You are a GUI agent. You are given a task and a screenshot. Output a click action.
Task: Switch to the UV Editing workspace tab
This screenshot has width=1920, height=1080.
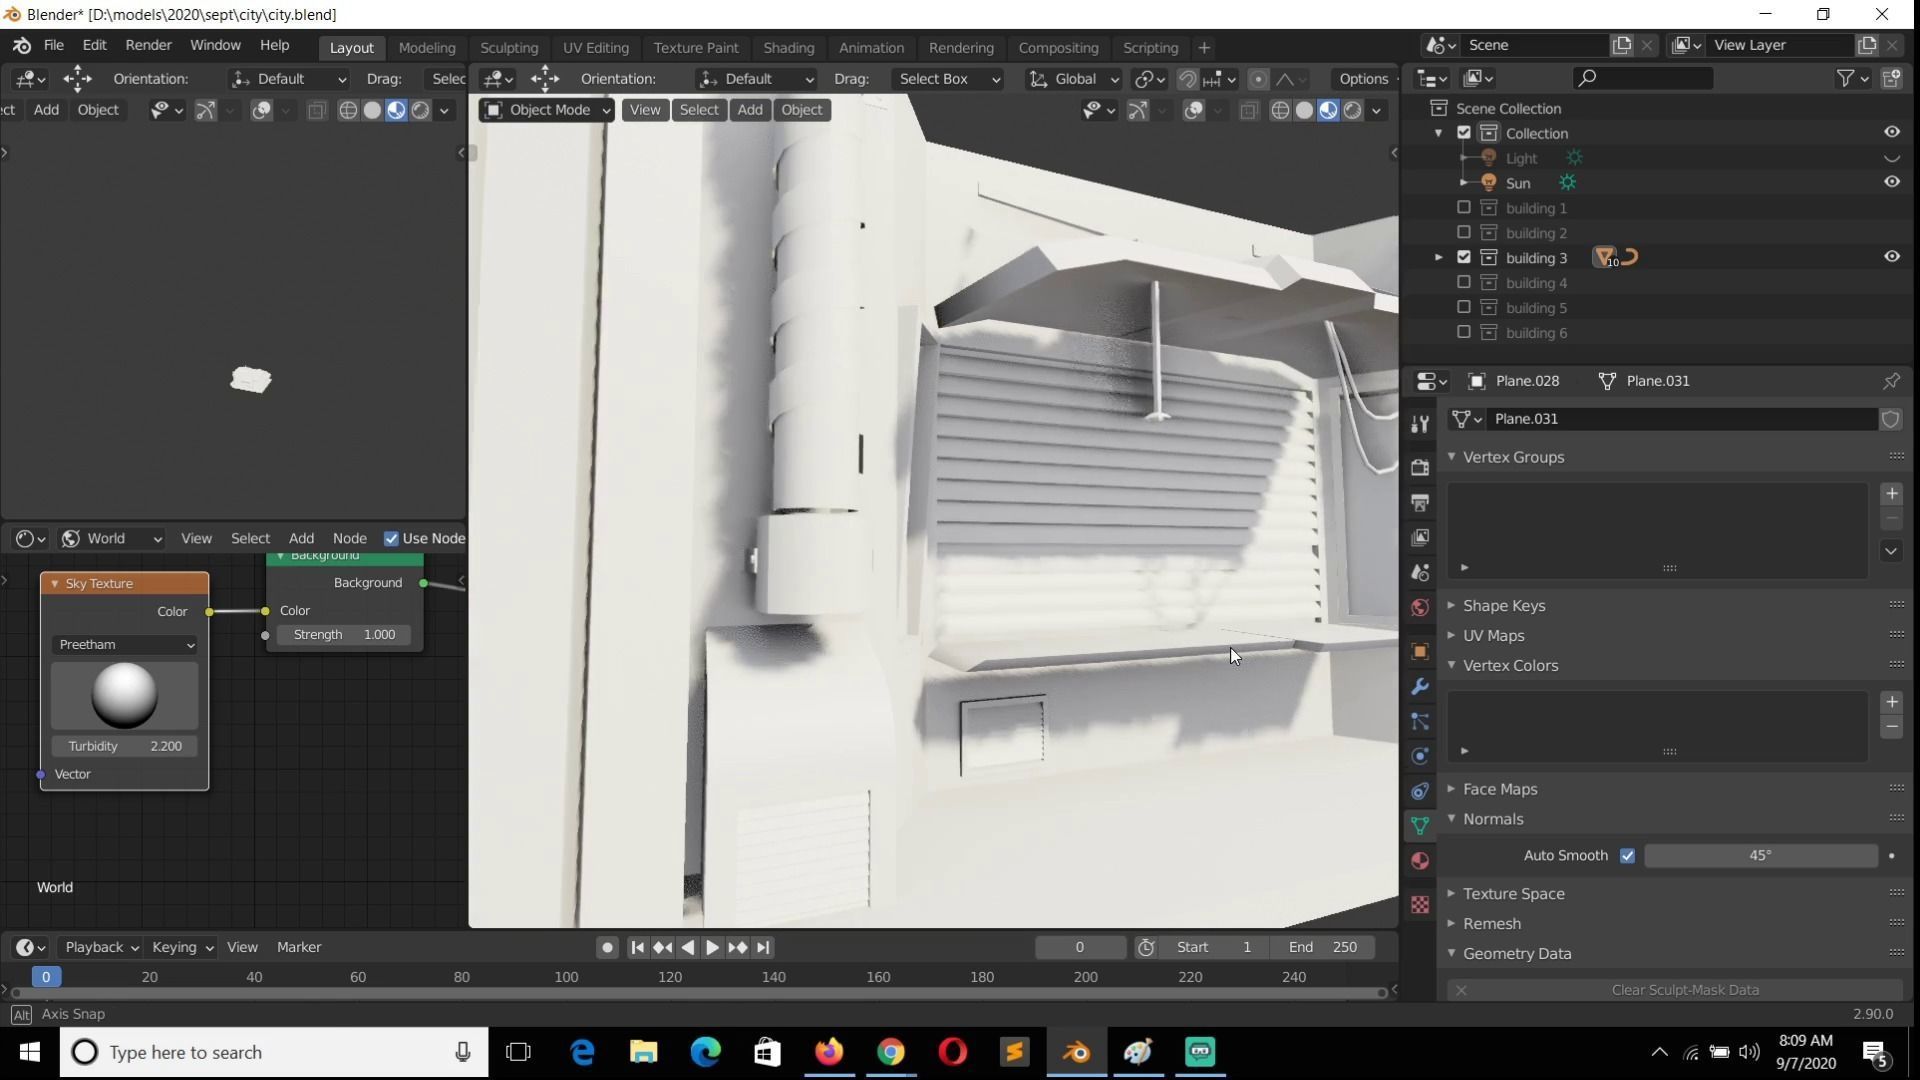pos(595,47)
